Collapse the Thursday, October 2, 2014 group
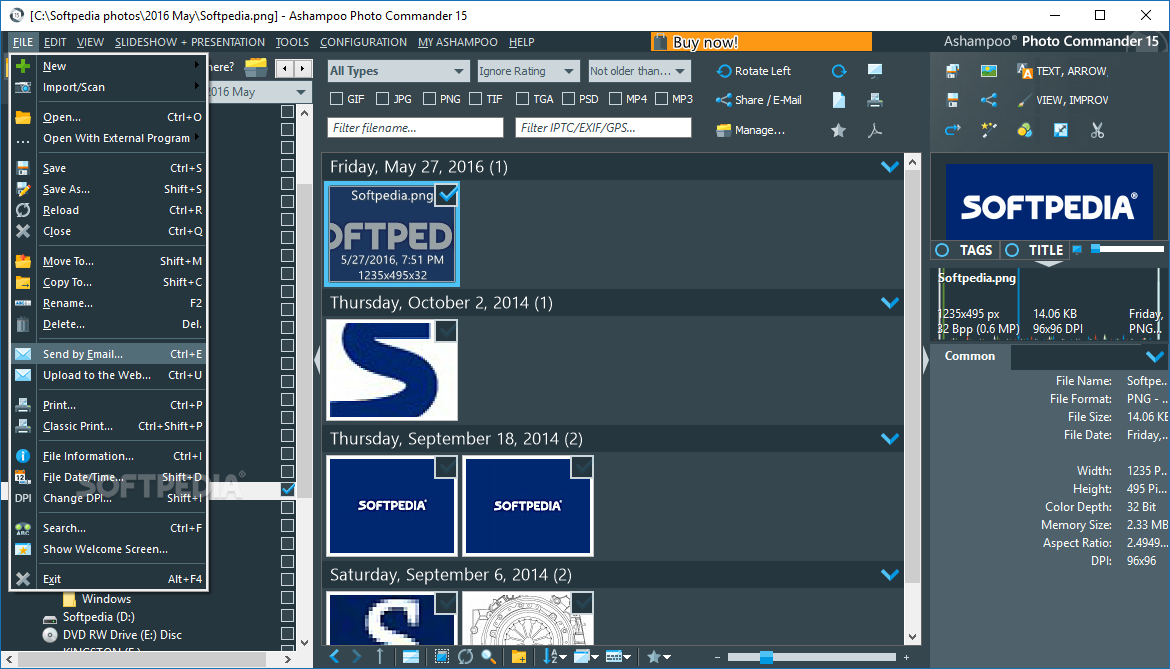1170x669 pixels. [x=889, y=303]
